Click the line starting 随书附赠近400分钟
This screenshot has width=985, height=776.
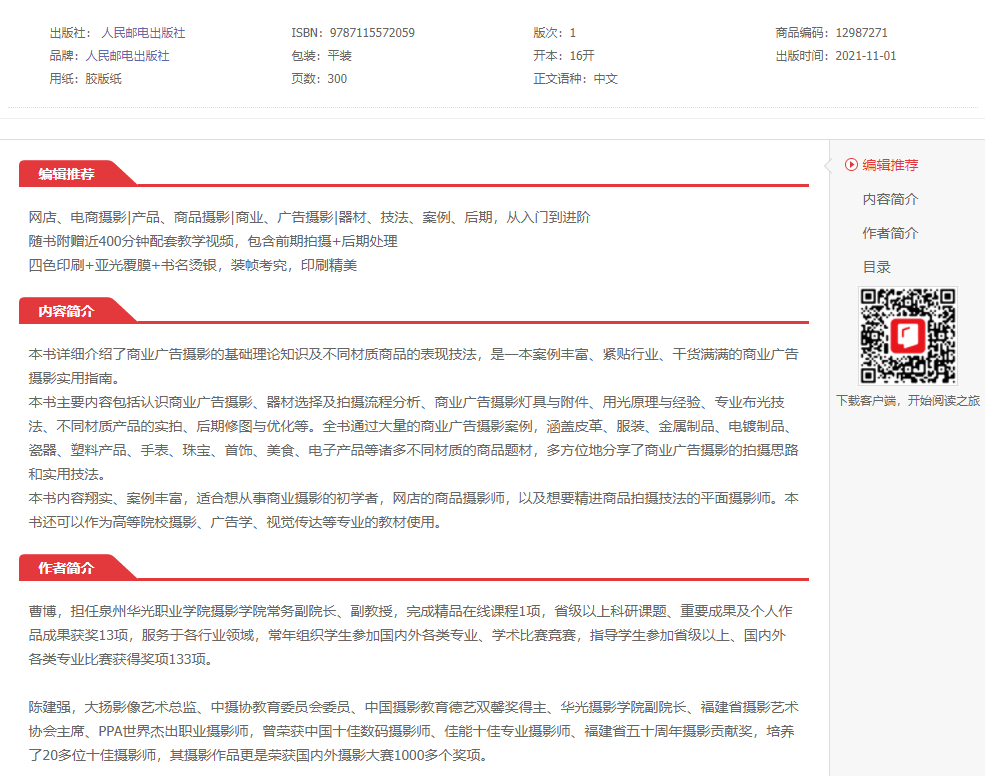pyautogui.click(x=213, y=241)
